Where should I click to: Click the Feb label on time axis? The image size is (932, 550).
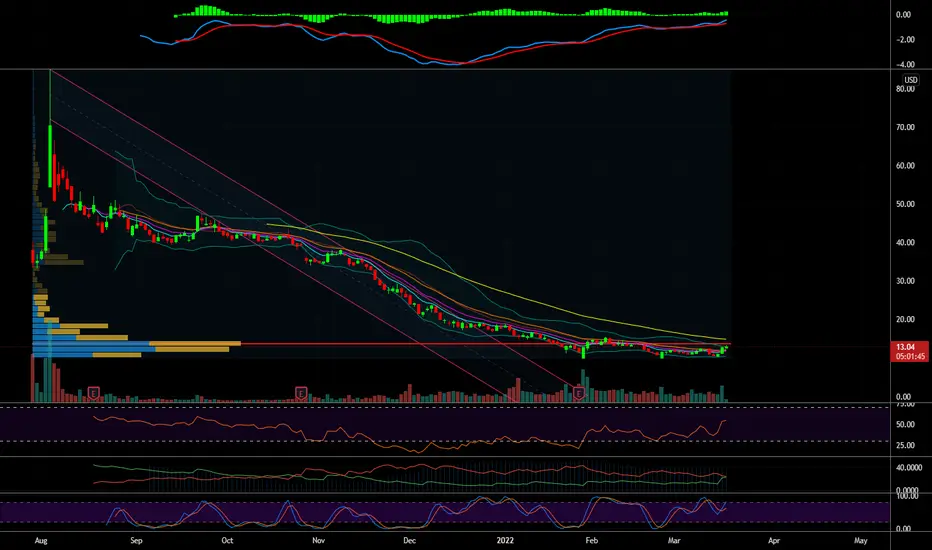pyautogui.click(x=591, y=540)
